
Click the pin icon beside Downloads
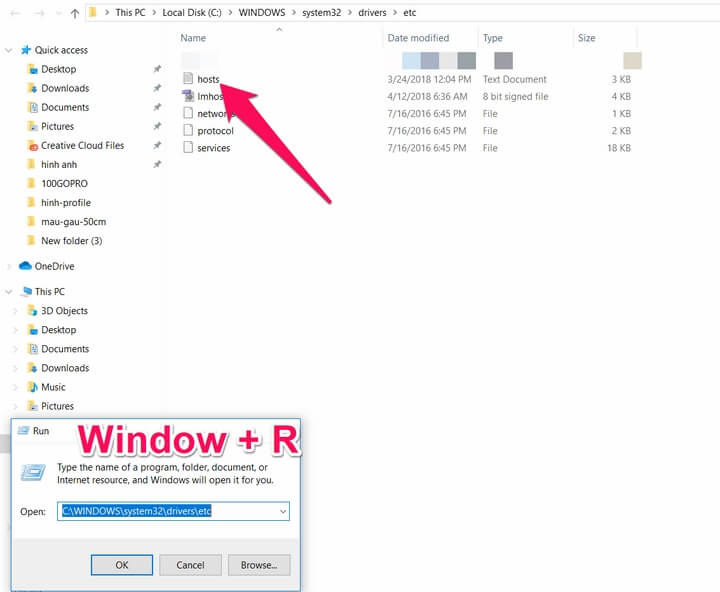pos(157,88)
